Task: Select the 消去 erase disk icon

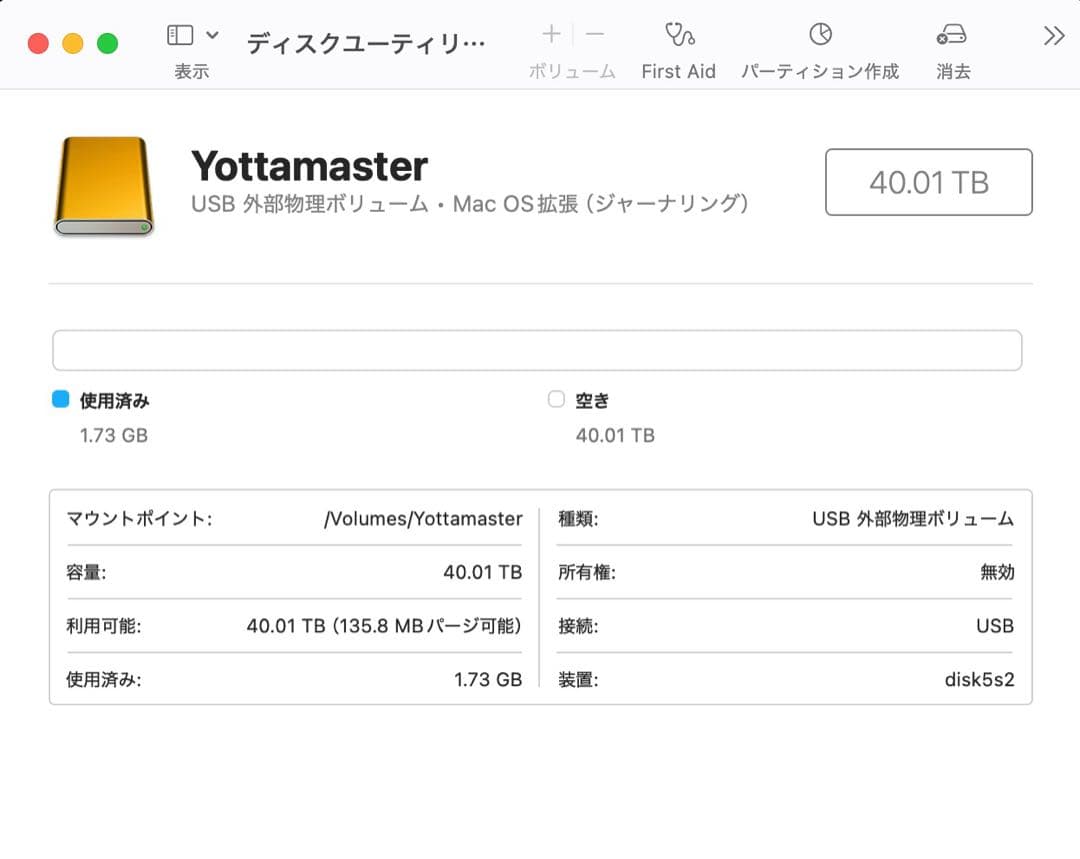Action: [950, 35]
